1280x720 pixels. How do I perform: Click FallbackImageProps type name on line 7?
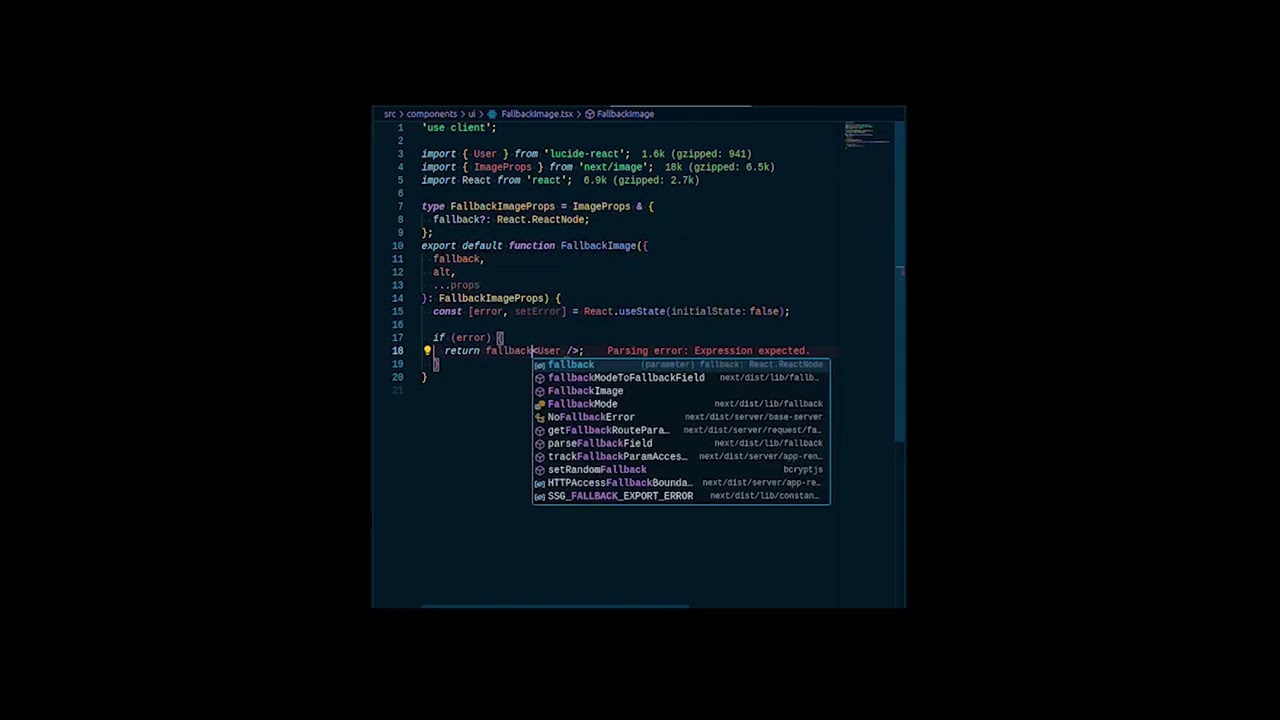tap(502, 206)
